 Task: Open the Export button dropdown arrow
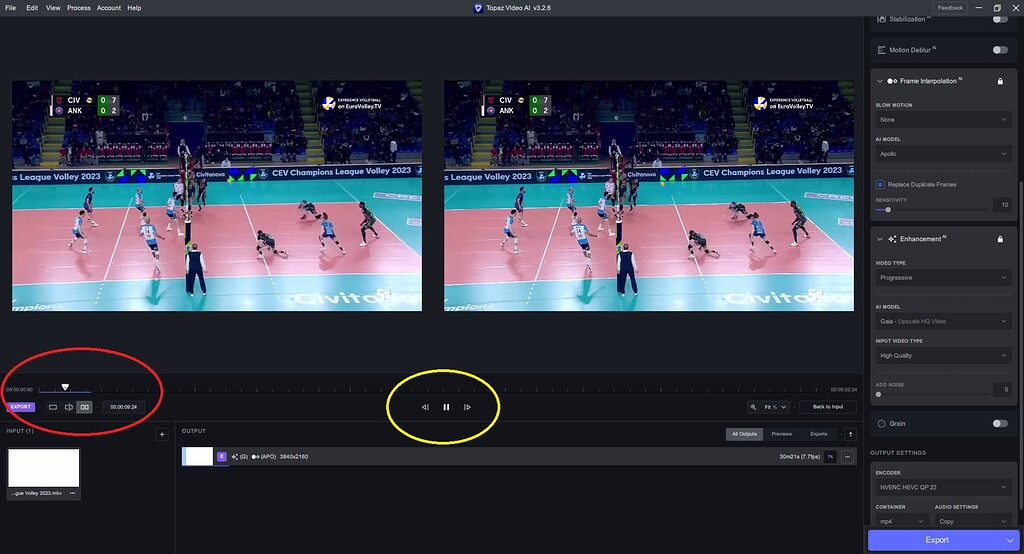[1010, 540]
